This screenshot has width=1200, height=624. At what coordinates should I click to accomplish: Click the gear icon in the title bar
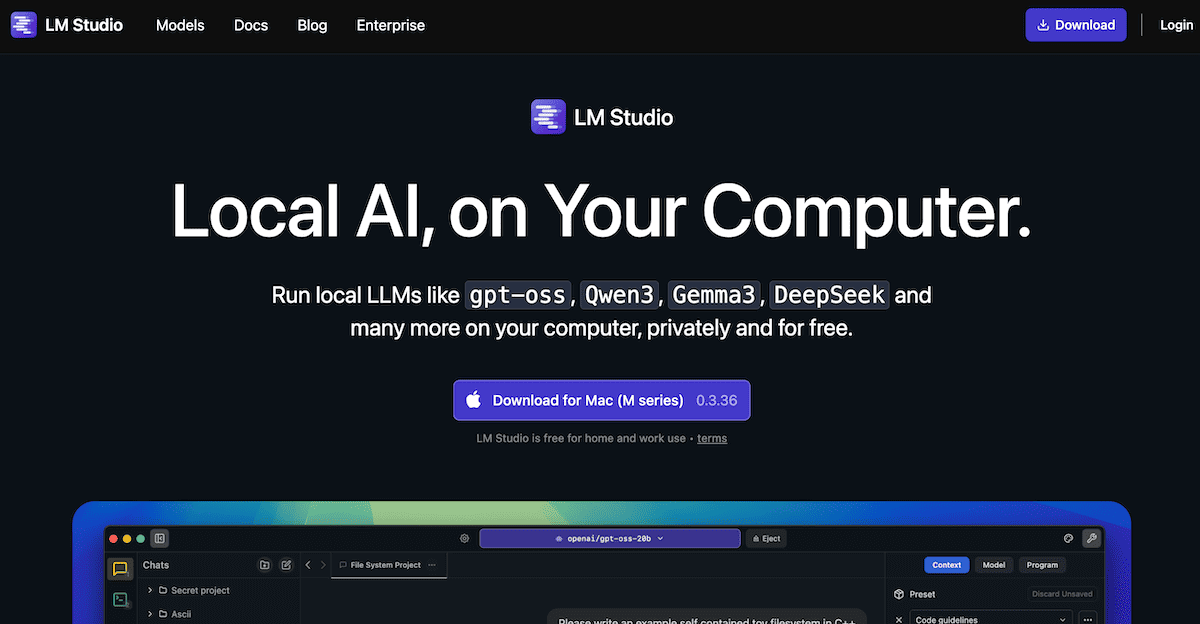(463, 538)
